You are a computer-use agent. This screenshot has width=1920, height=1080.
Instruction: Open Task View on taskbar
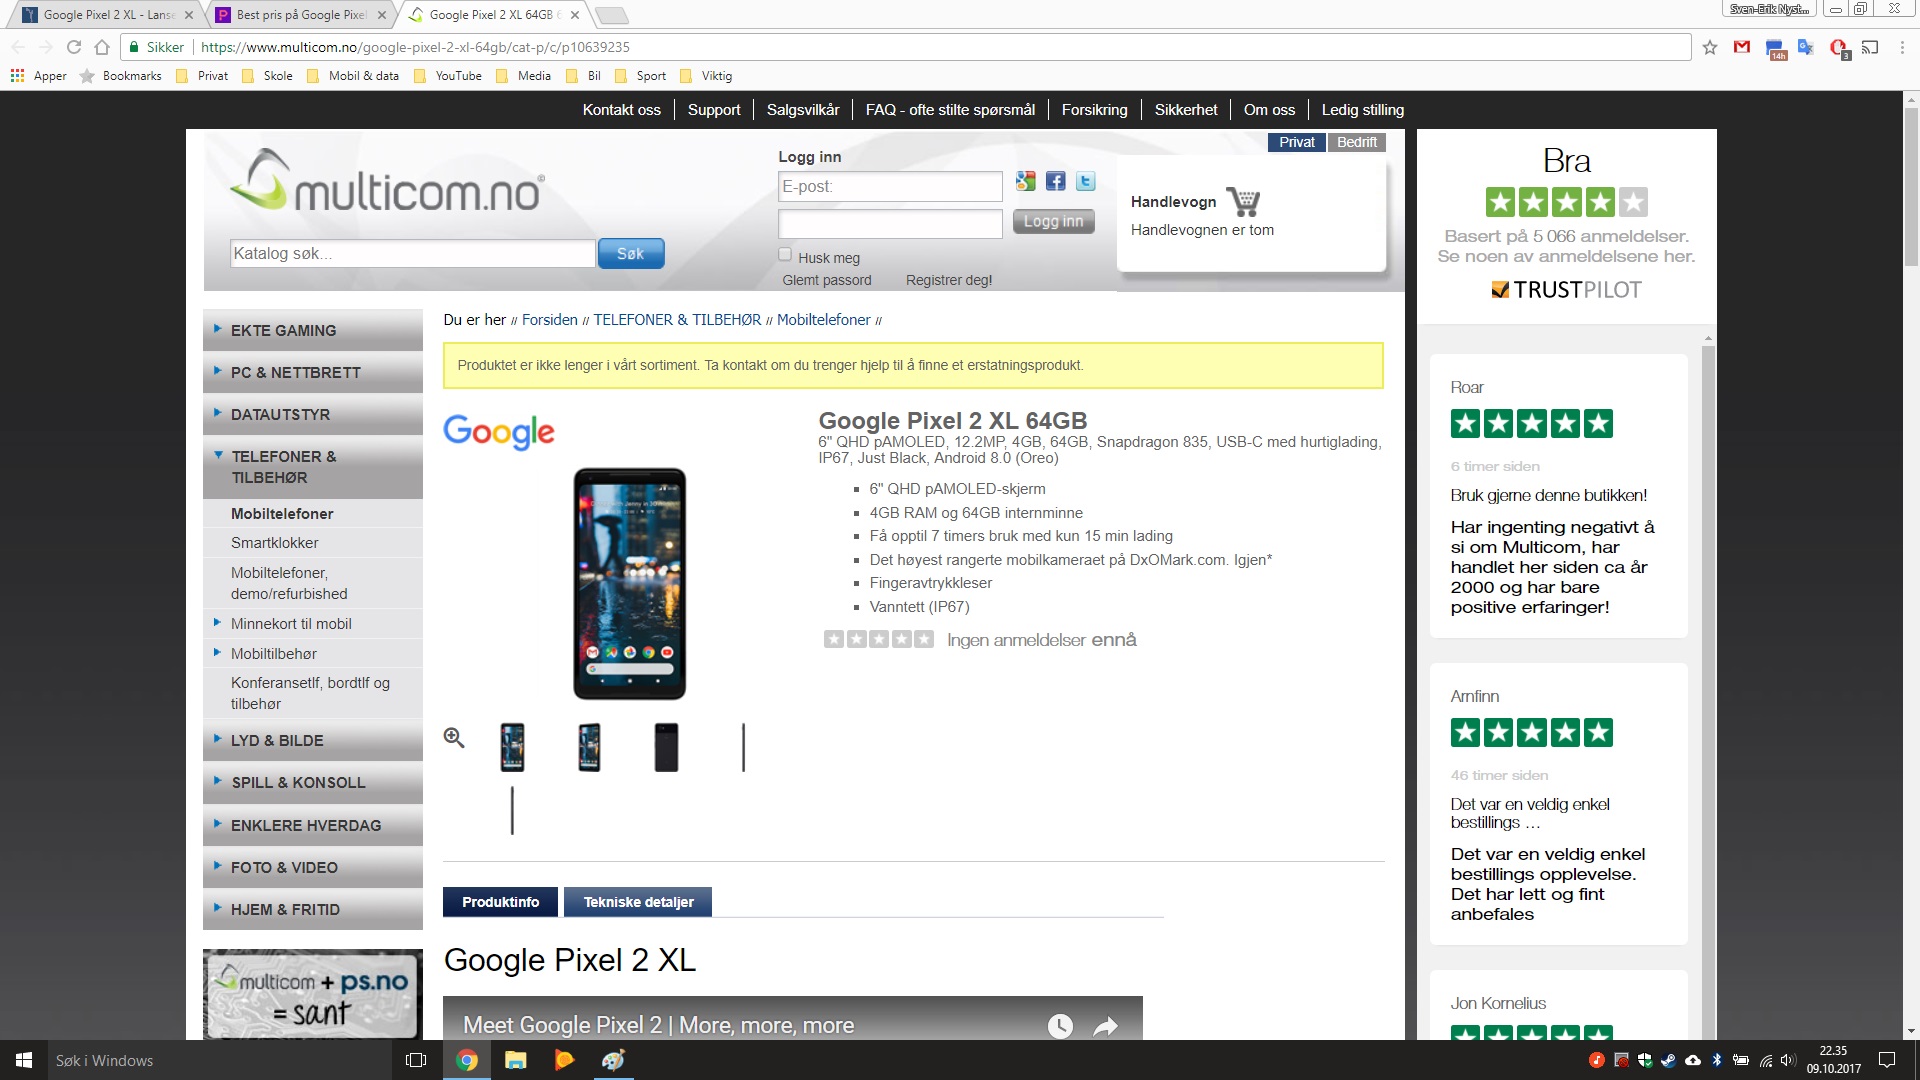(416, 1060)
